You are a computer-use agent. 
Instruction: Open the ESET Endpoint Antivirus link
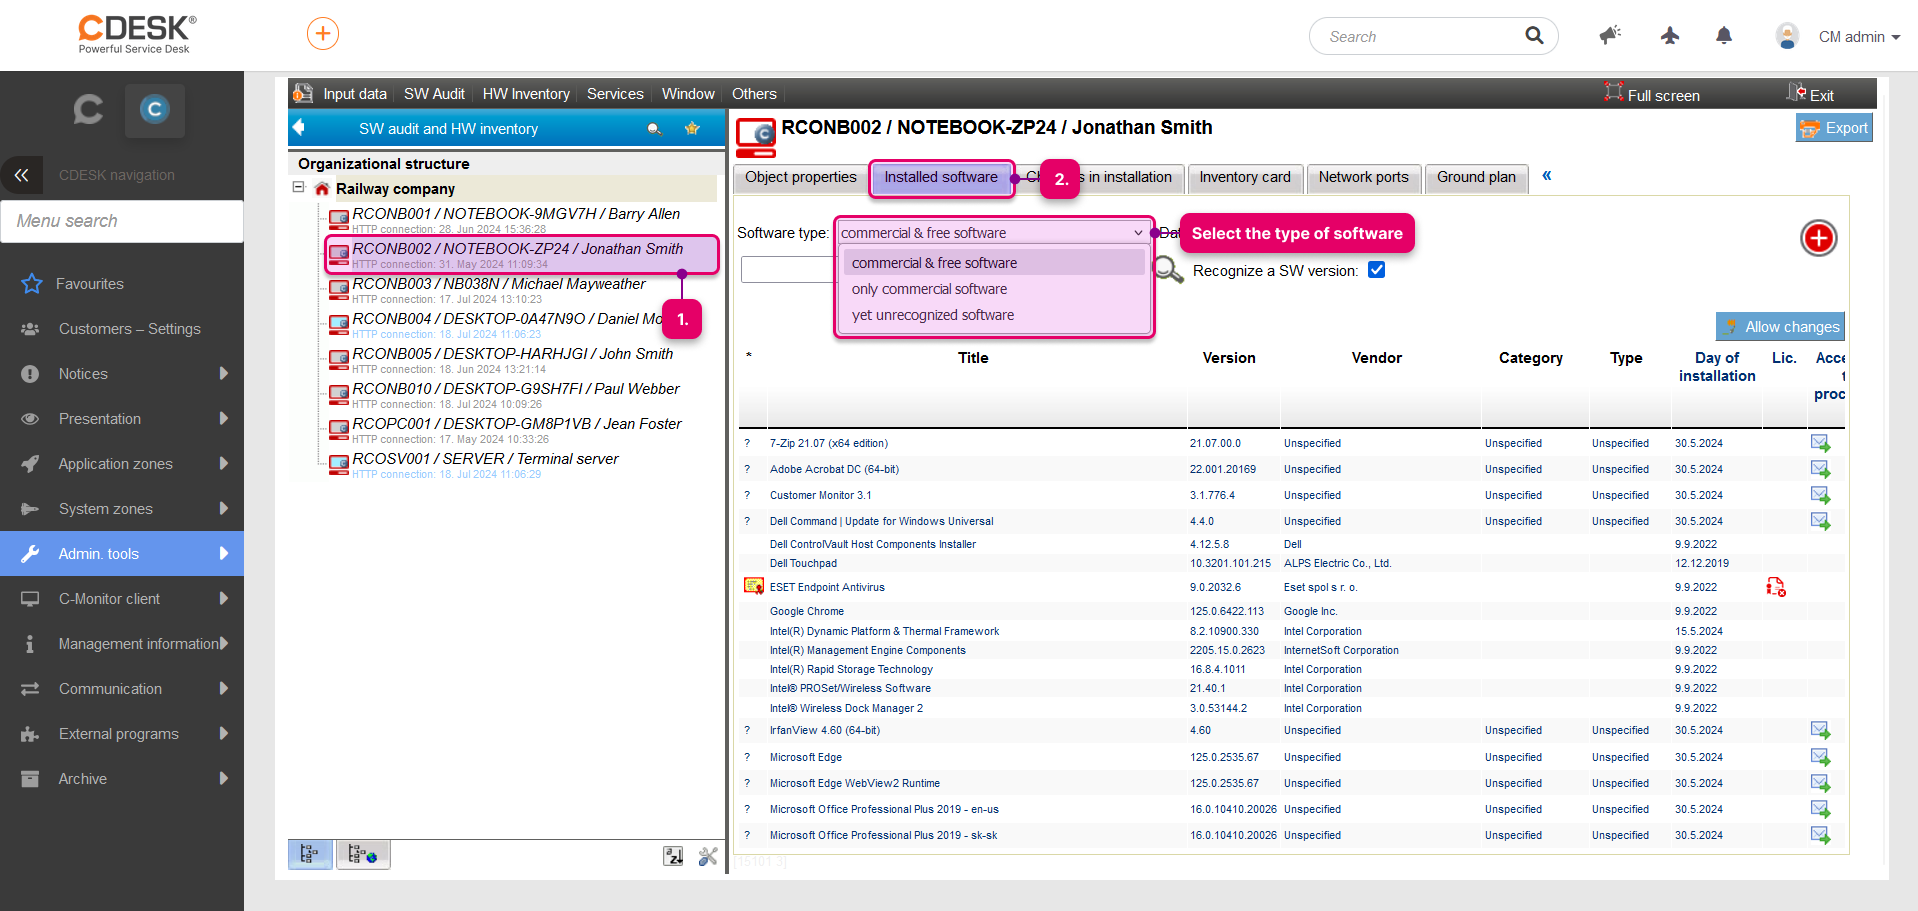pos(827,588)
